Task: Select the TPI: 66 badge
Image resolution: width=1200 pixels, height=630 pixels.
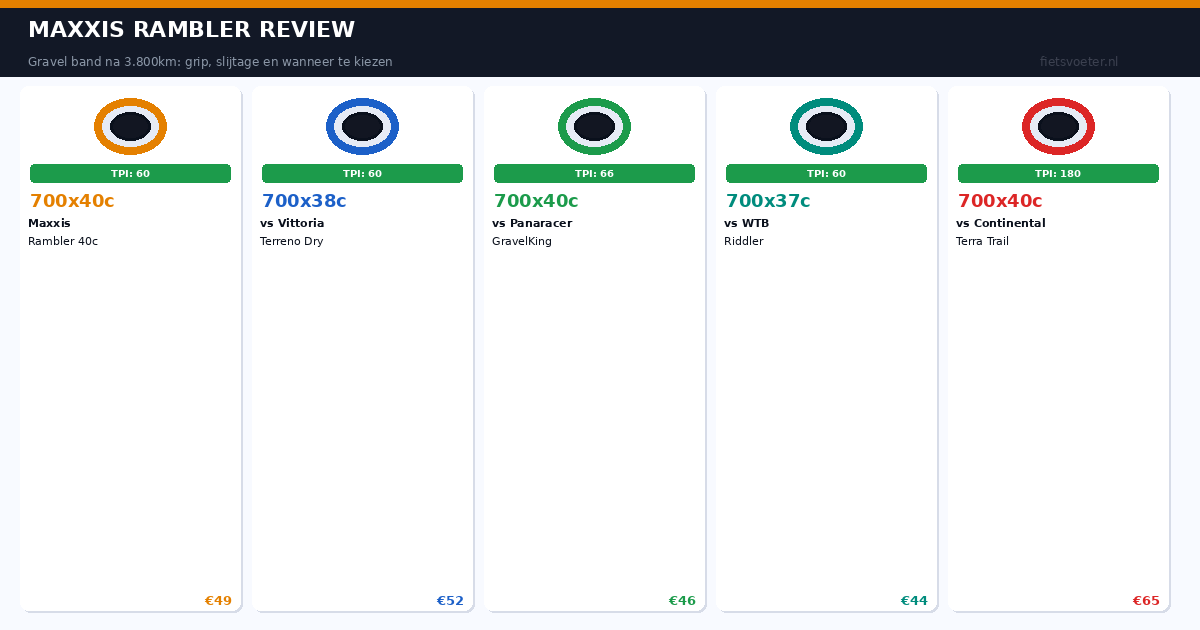Action: click(594, 174)
